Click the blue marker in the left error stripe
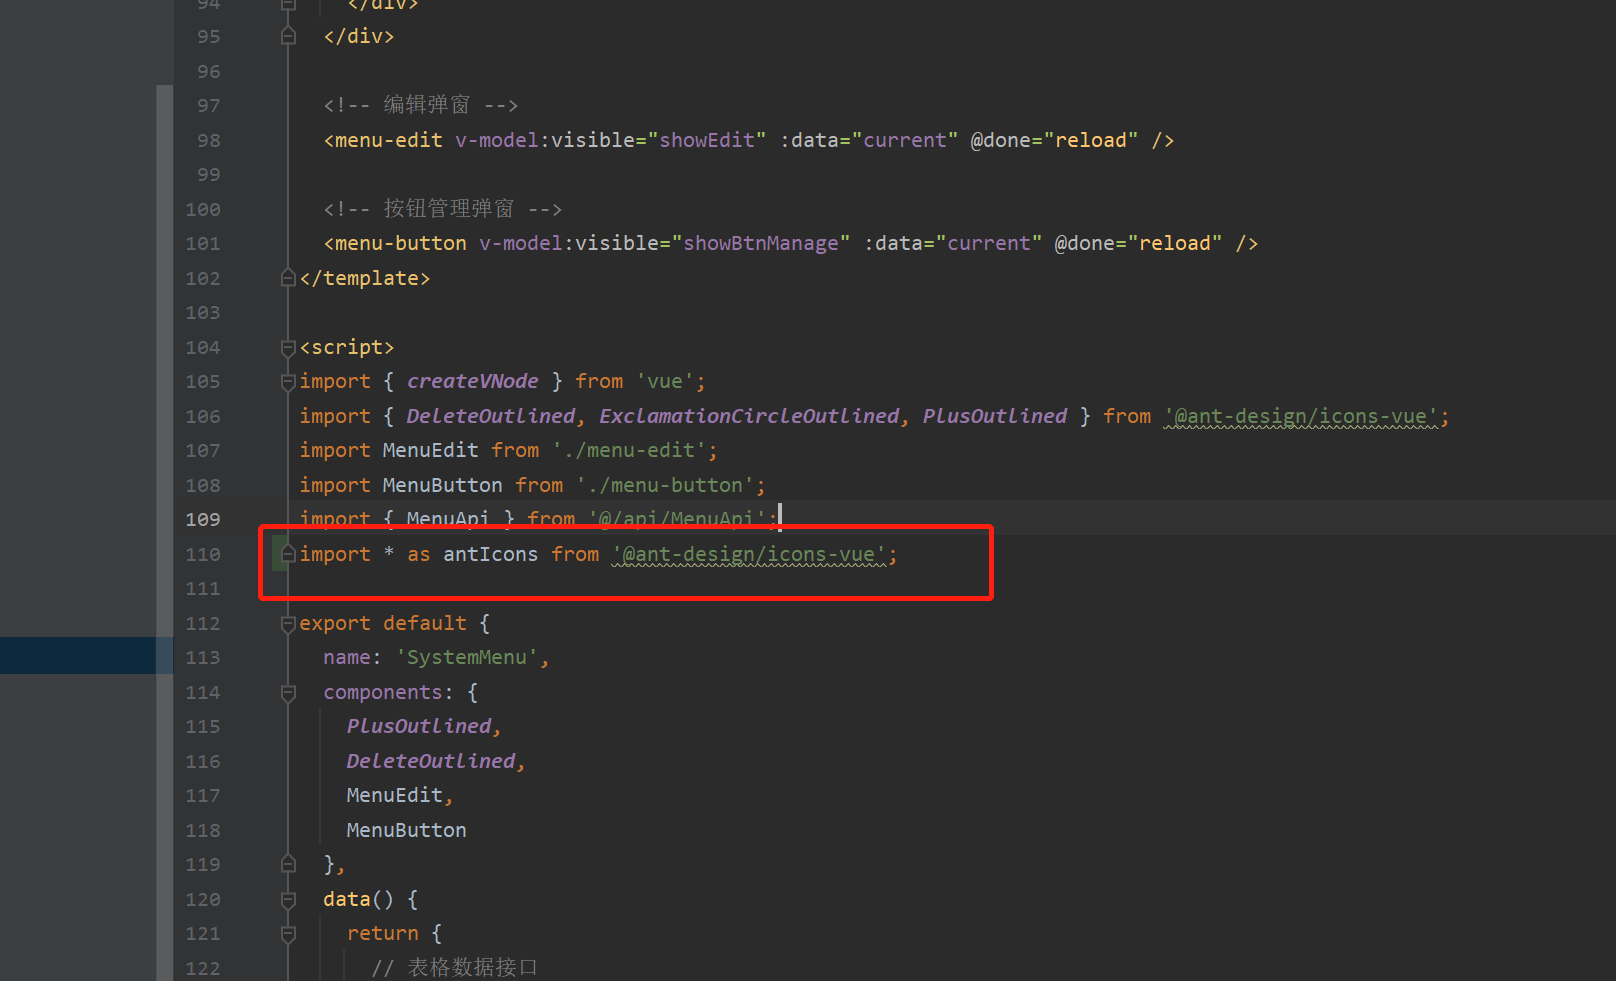This screenshot has width=1616, height=981. point(80,655)
